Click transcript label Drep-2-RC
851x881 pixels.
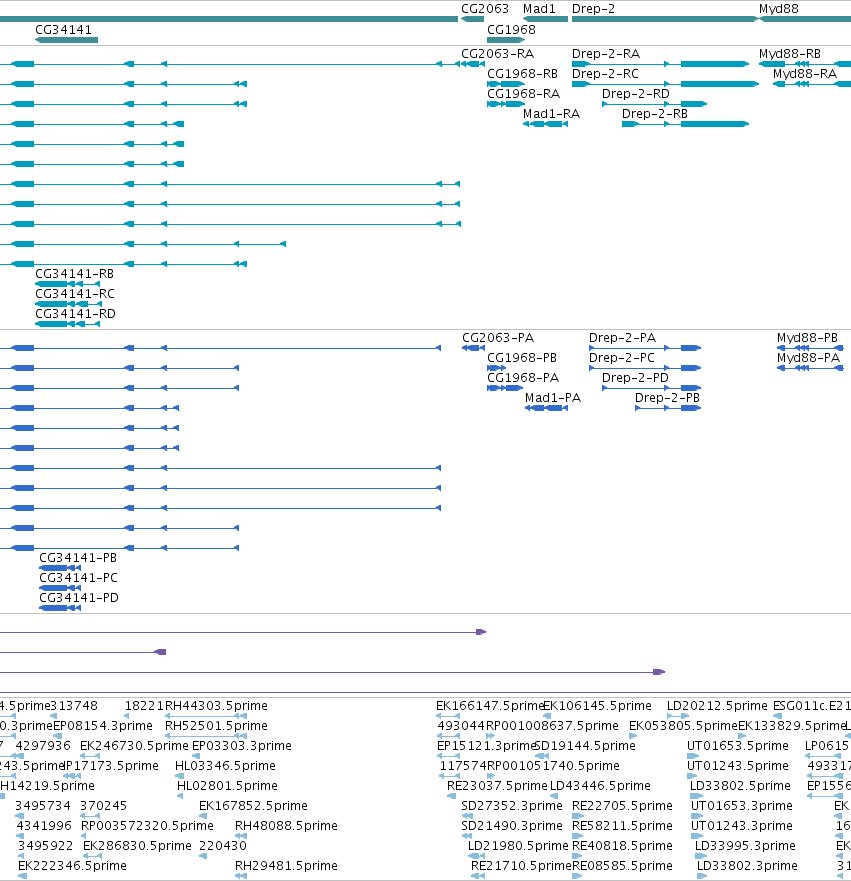click(x=605, y=74)
